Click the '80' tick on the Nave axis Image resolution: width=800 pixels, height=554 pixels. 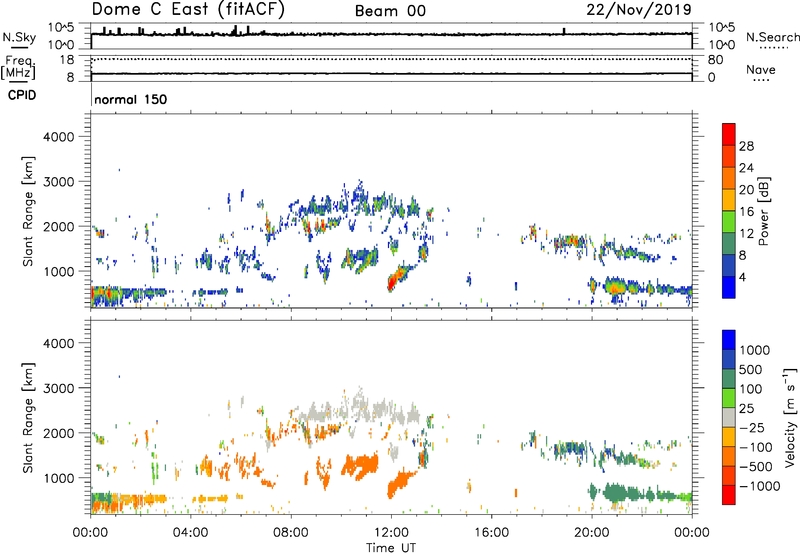(x=715, y=60)
